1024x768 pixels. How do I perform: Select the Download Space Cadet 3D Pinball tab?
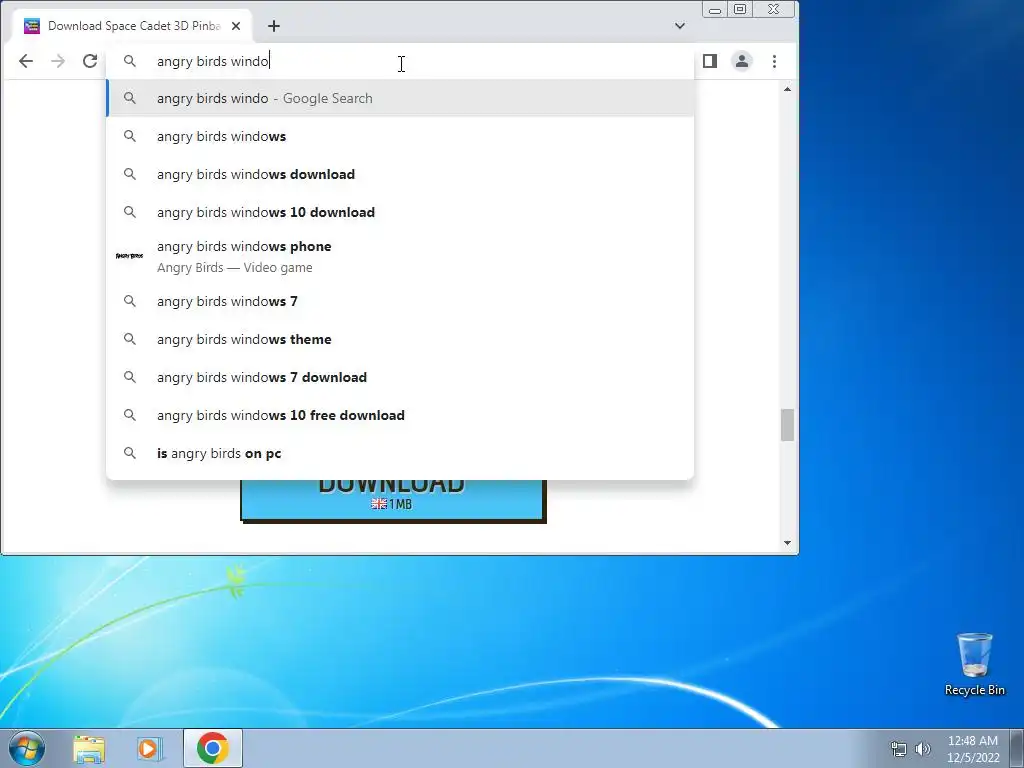point(133,26)
